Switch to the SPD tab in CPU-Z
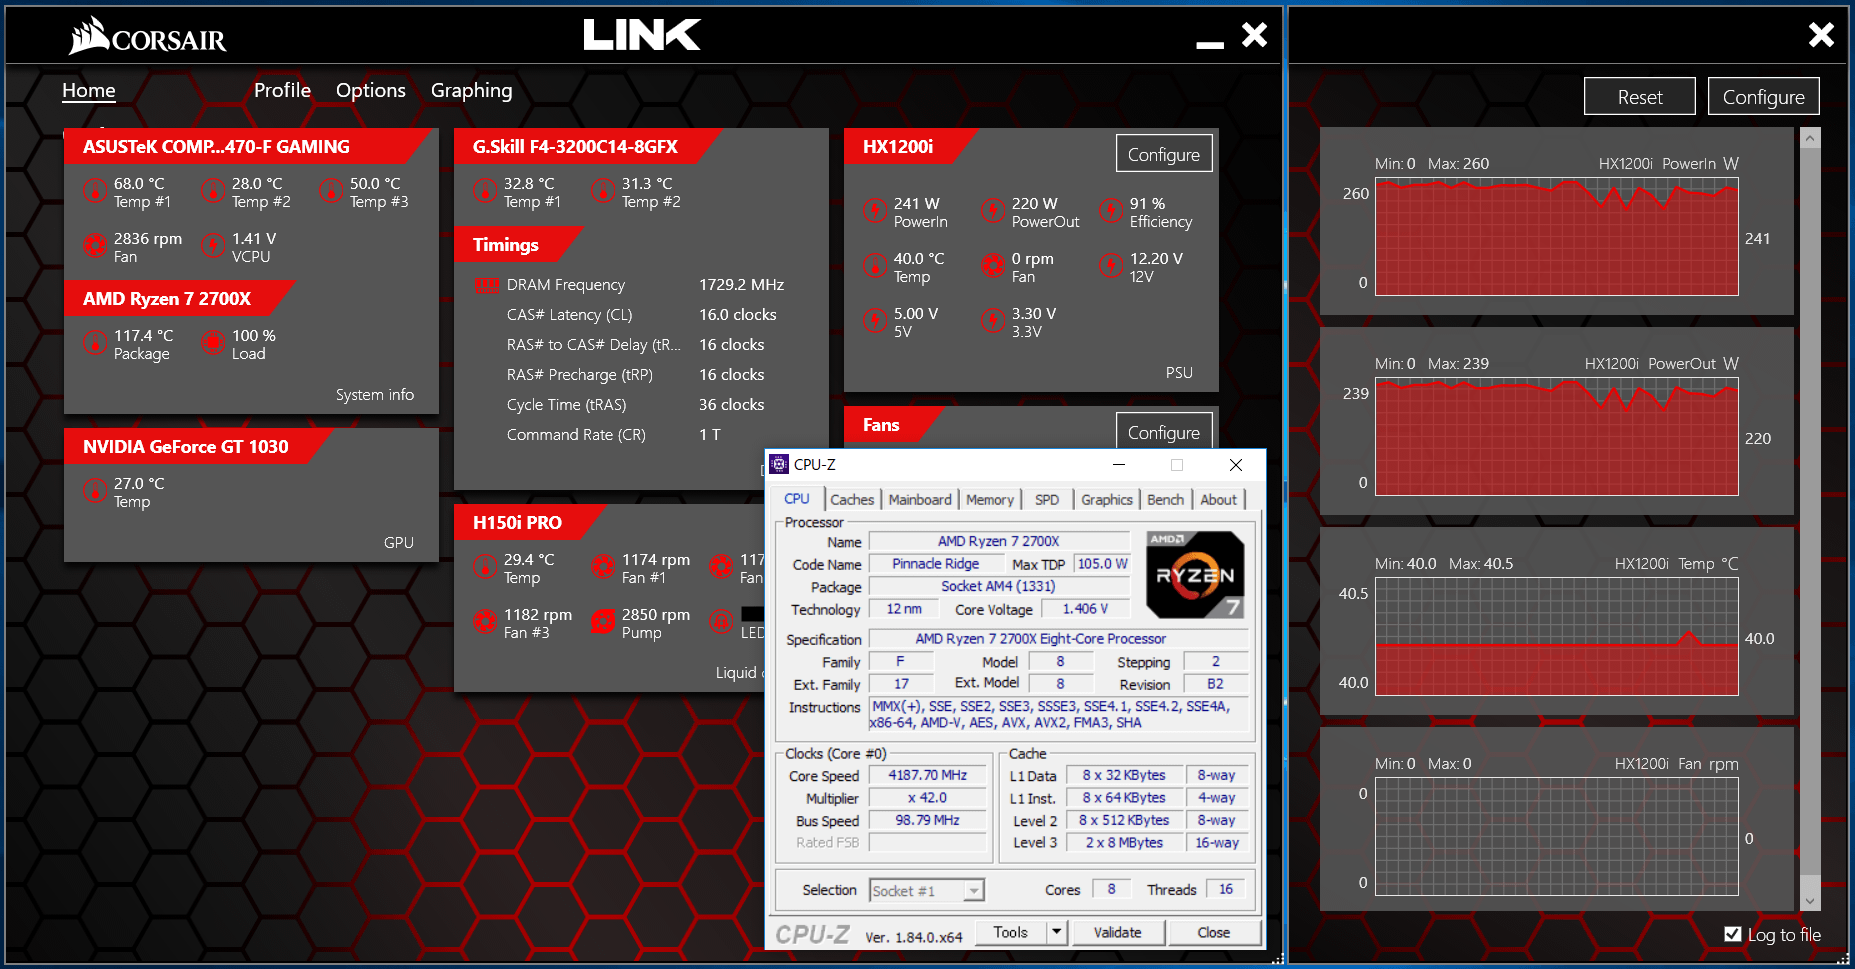 1047,499
